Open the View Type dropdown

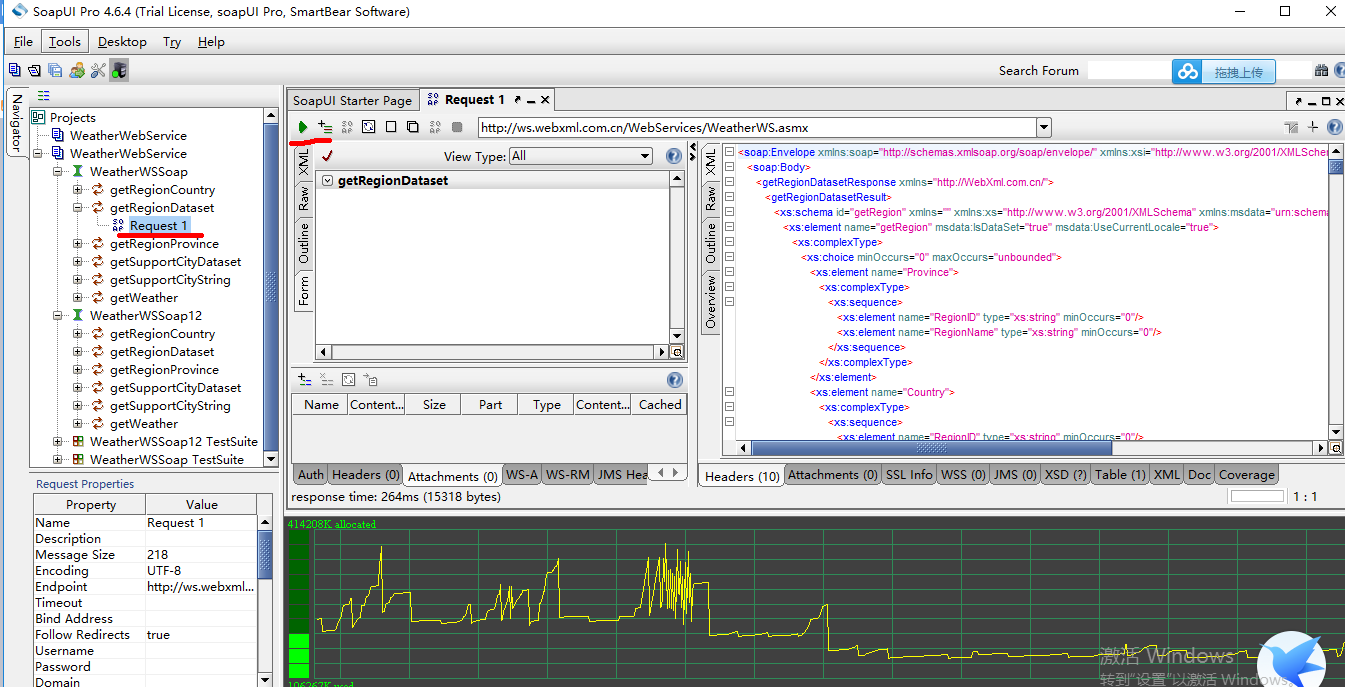pyautogui.click(x=645, y=156)
